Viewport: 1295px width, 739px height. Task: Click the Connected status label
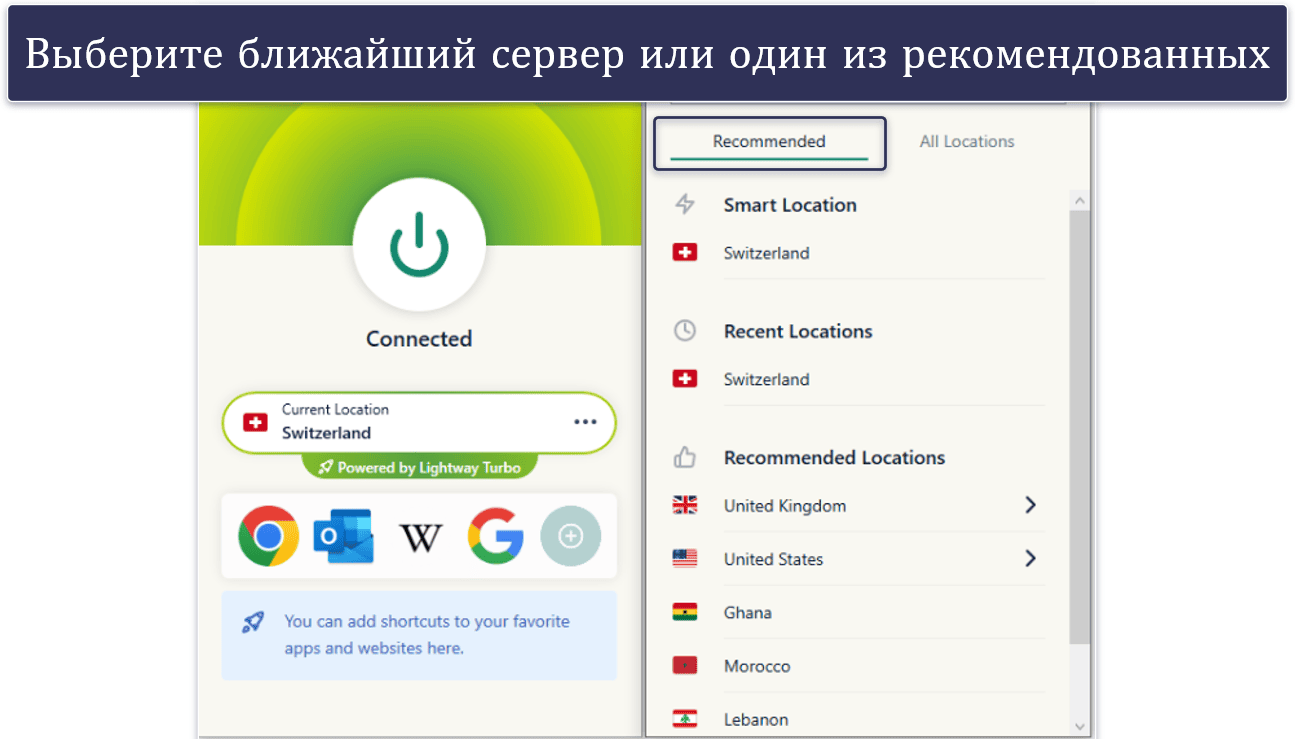tap(419, 339)
